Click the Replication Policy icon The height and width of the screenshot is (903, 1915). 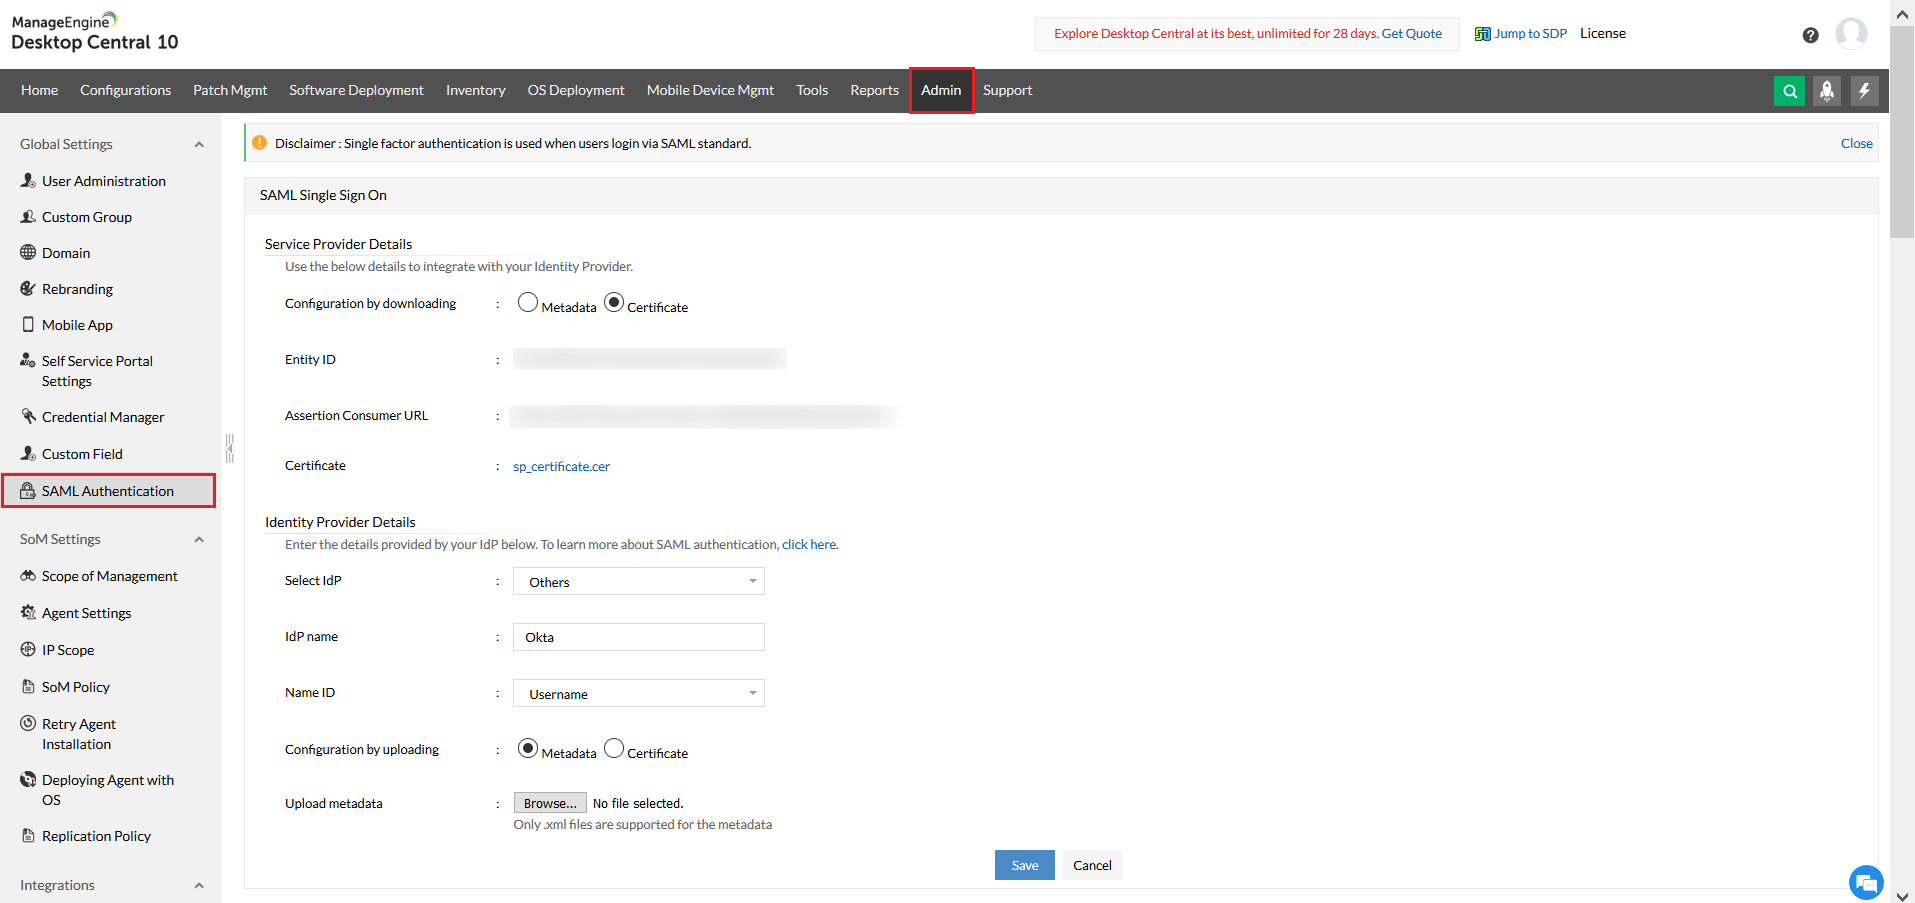pyautogui.click(x=28, y=835)
